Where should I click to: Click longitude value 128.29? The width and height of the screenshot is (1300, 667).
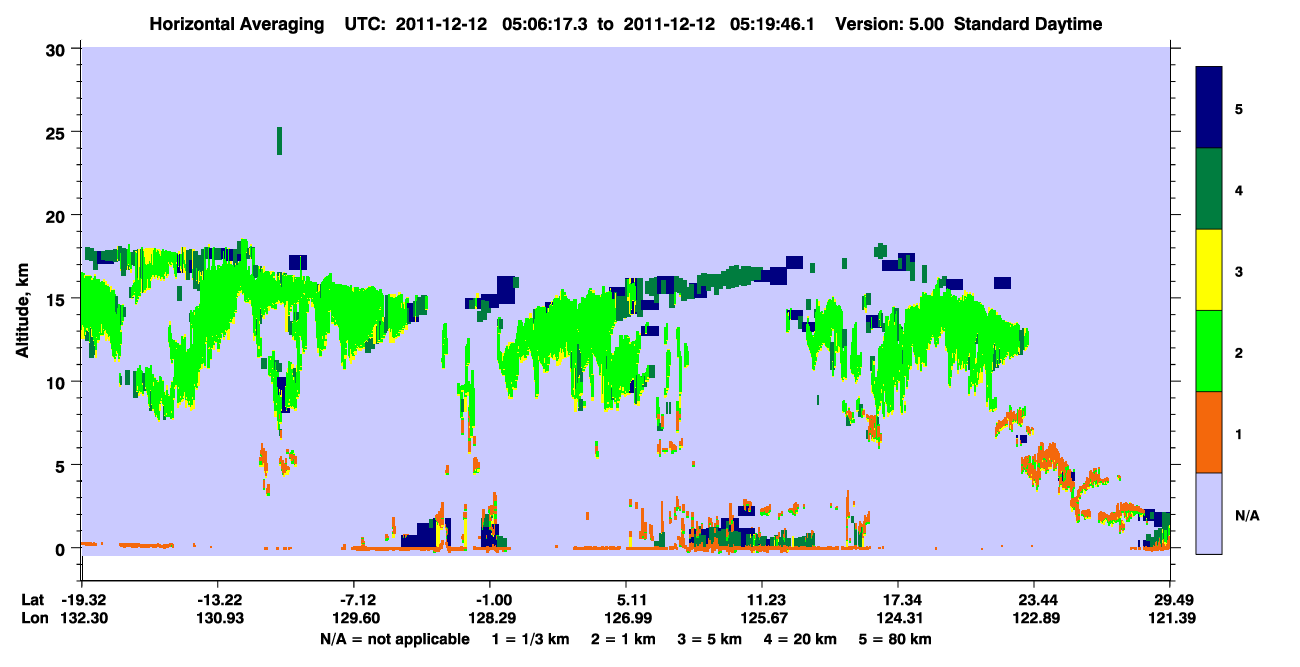(491, 619)
